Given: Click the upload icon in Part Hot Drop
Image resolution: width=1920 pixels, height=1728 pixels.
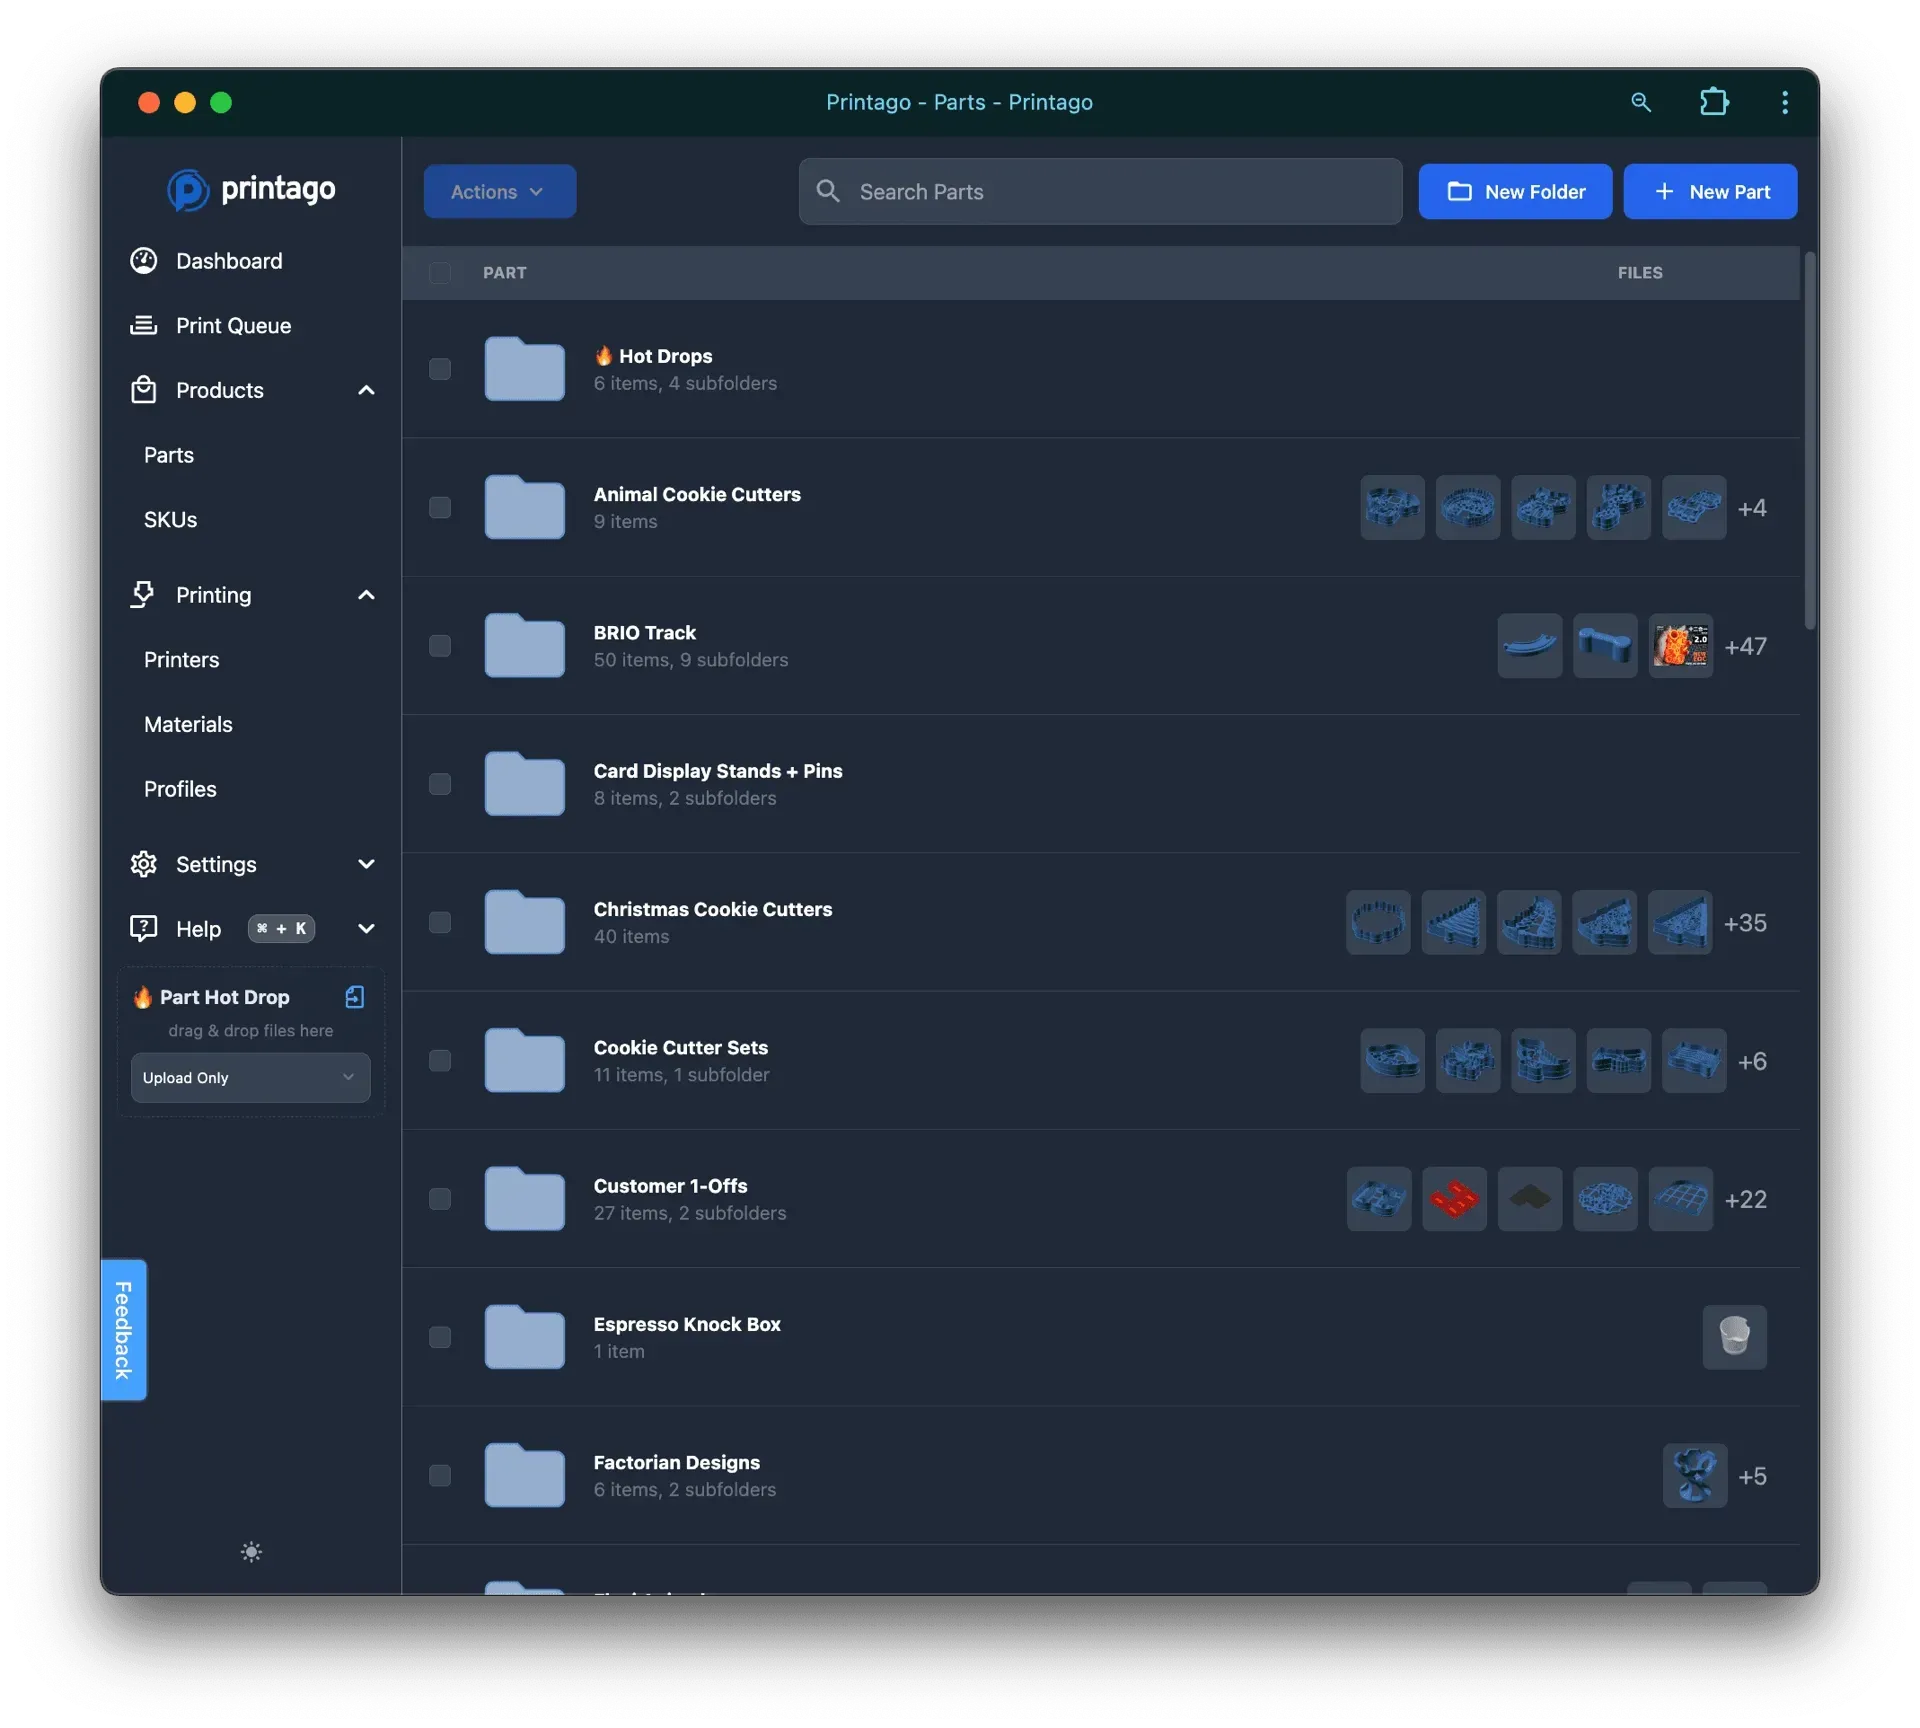Looking at the screenshot, I should point(354,997).
